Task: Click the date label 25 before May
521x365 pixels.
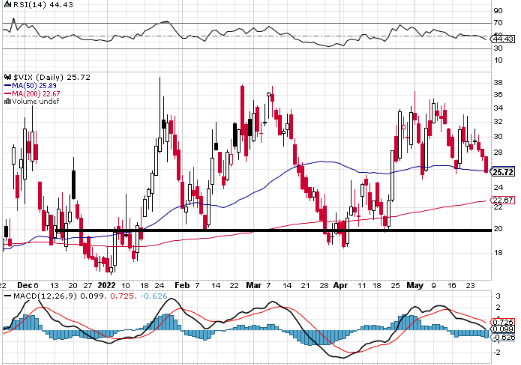Action: (395, 286)
